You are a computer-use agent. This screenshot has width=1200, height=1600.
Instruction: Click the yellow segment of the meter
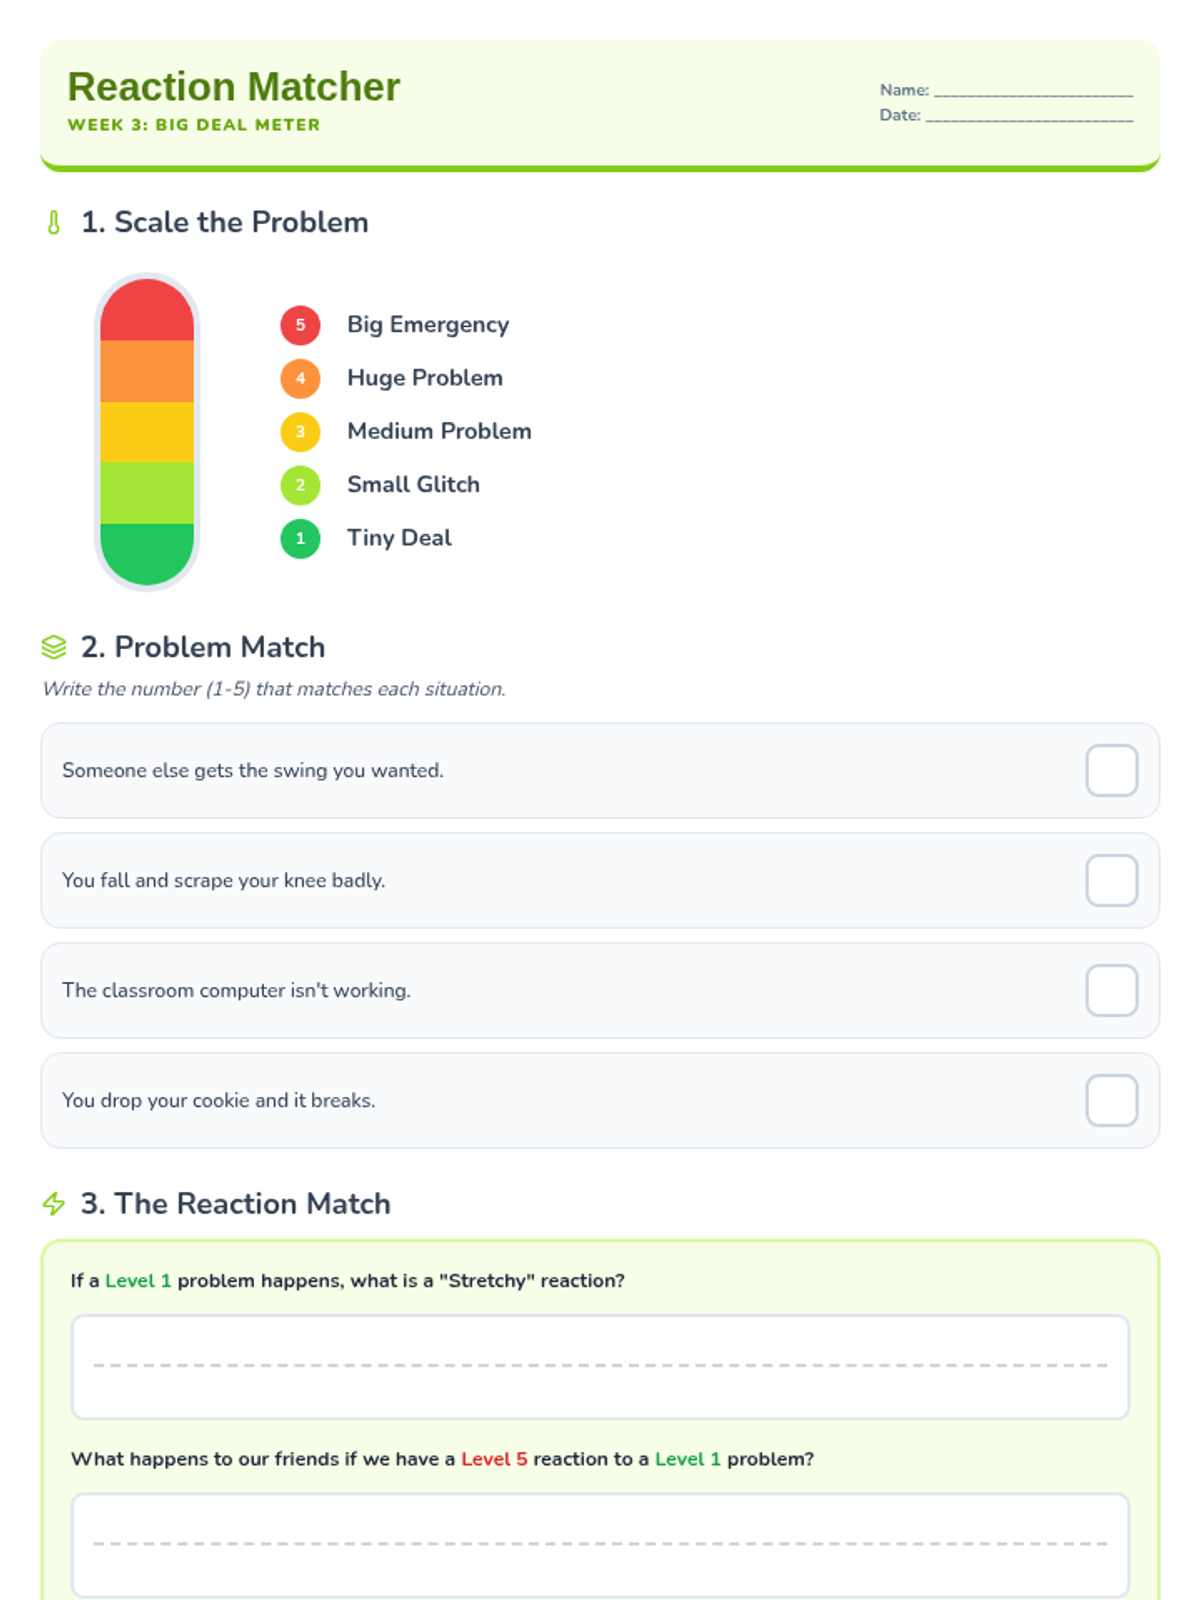pyautogui.click(x=147, y=432)
